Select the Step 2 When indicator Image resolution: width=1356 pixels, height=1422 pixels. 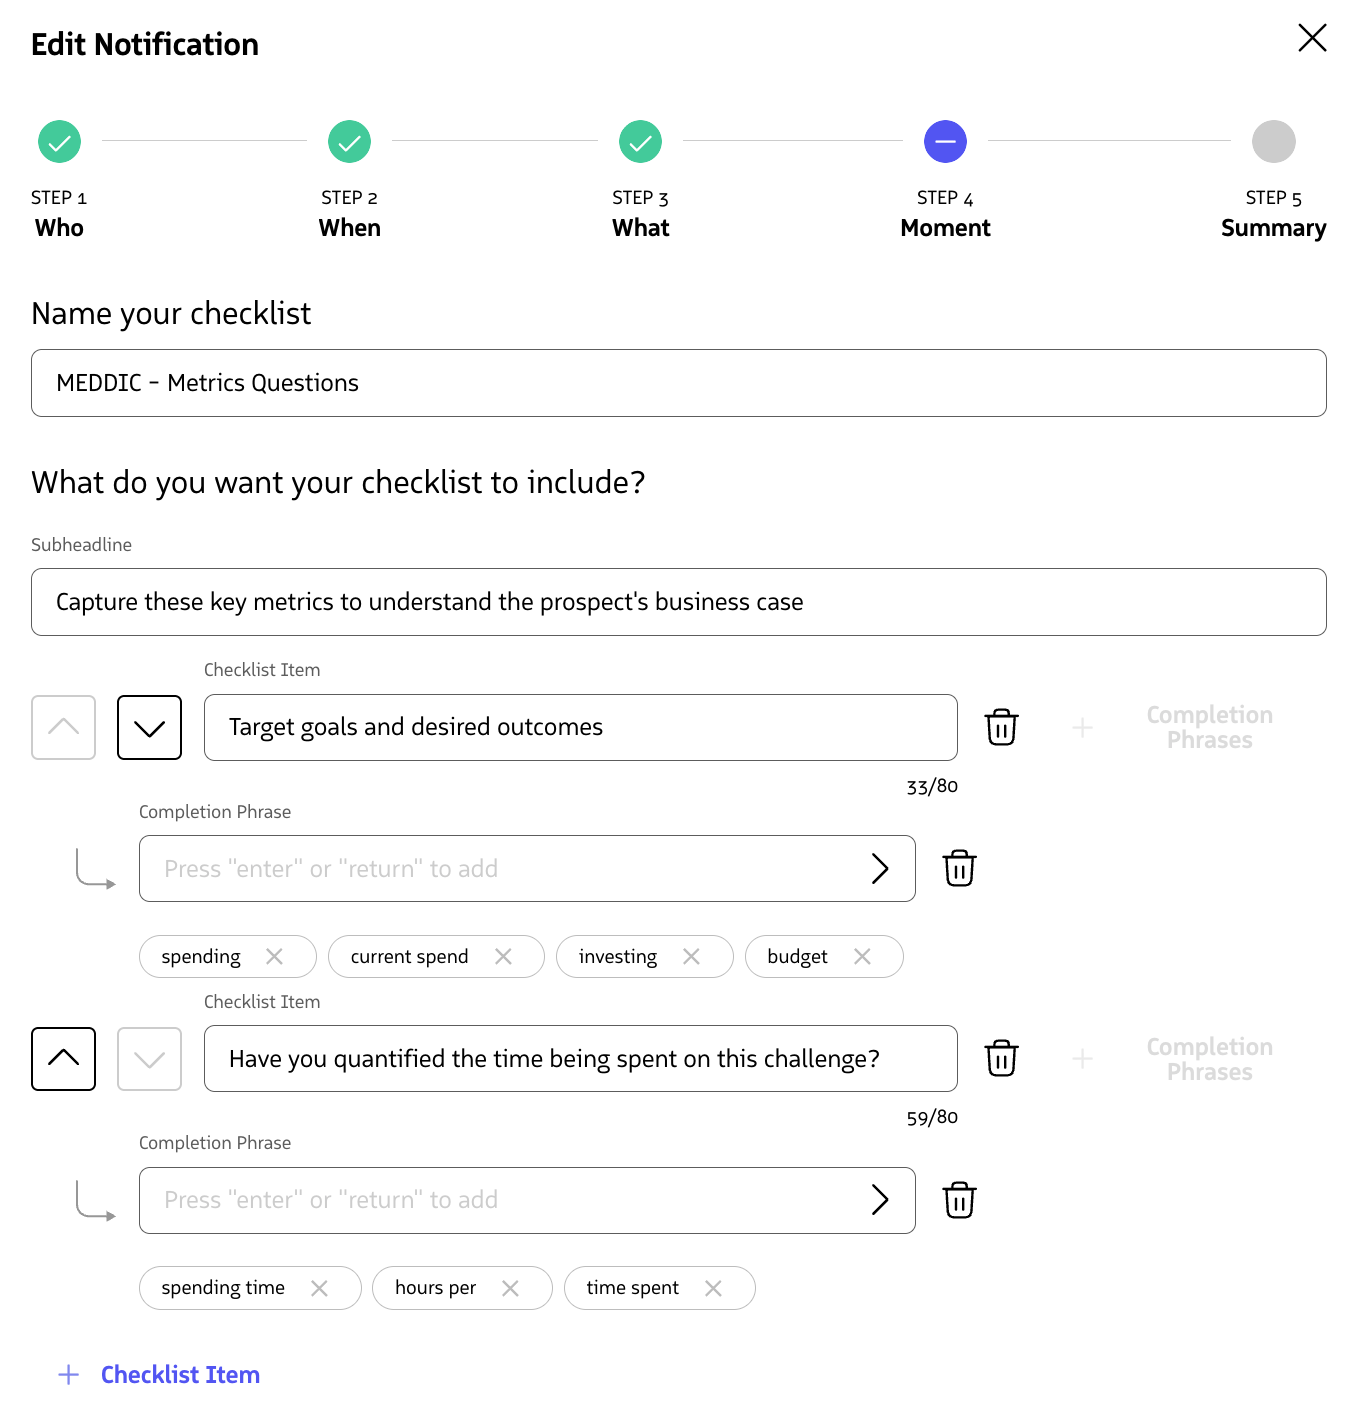(x=349, y=141)
